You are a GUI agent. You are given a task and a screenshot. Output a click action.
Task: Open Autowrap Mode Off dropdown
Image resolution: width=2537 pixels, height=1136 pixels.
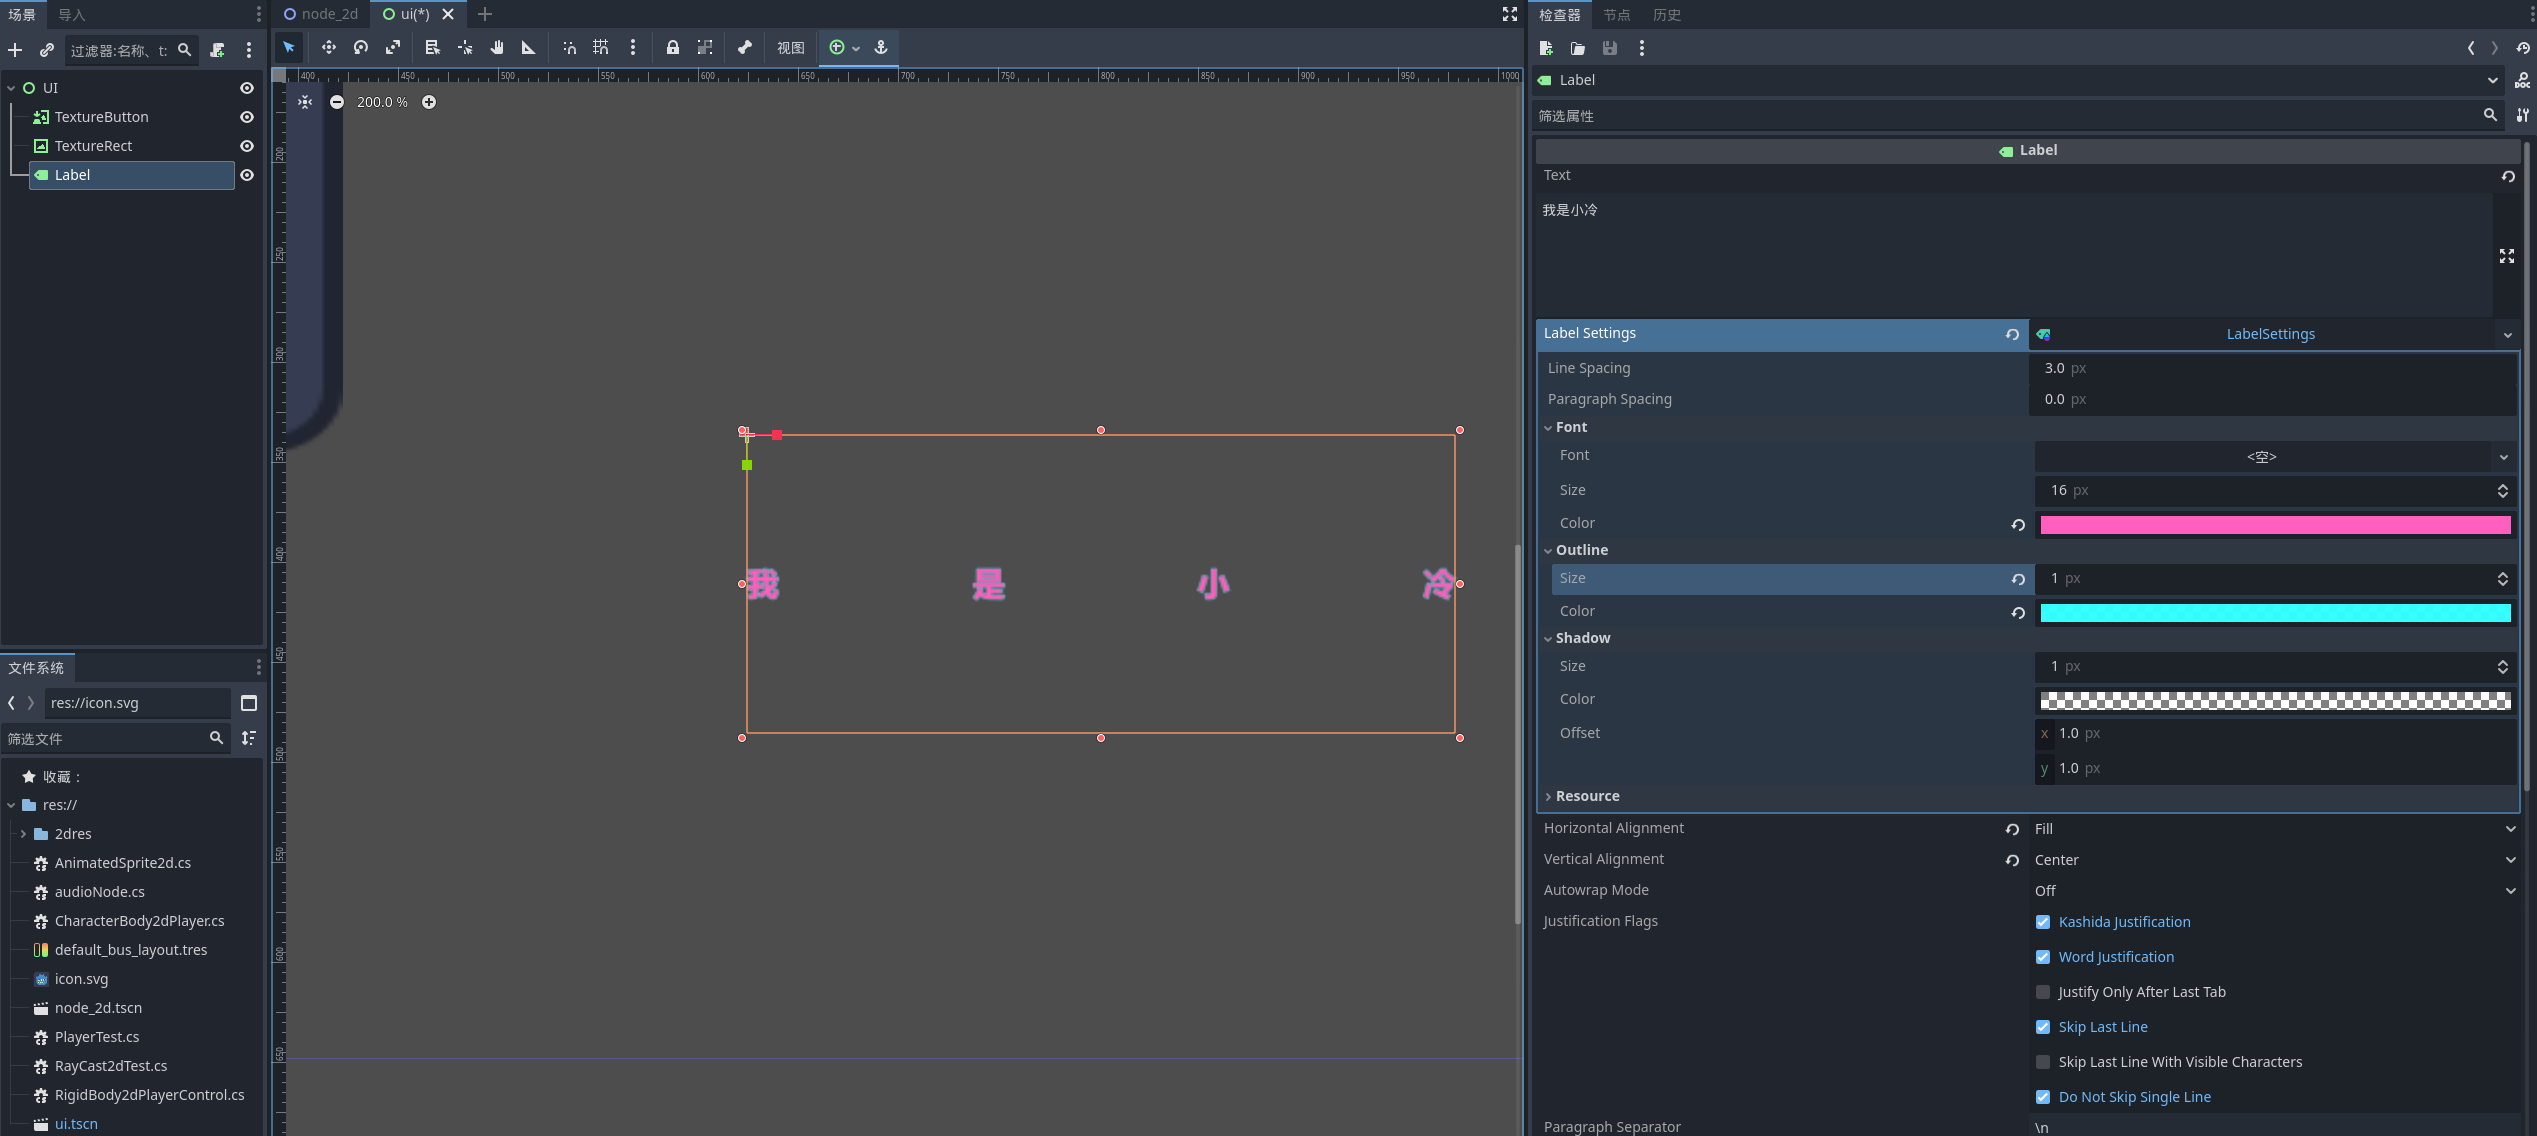tap(2274, 891)
